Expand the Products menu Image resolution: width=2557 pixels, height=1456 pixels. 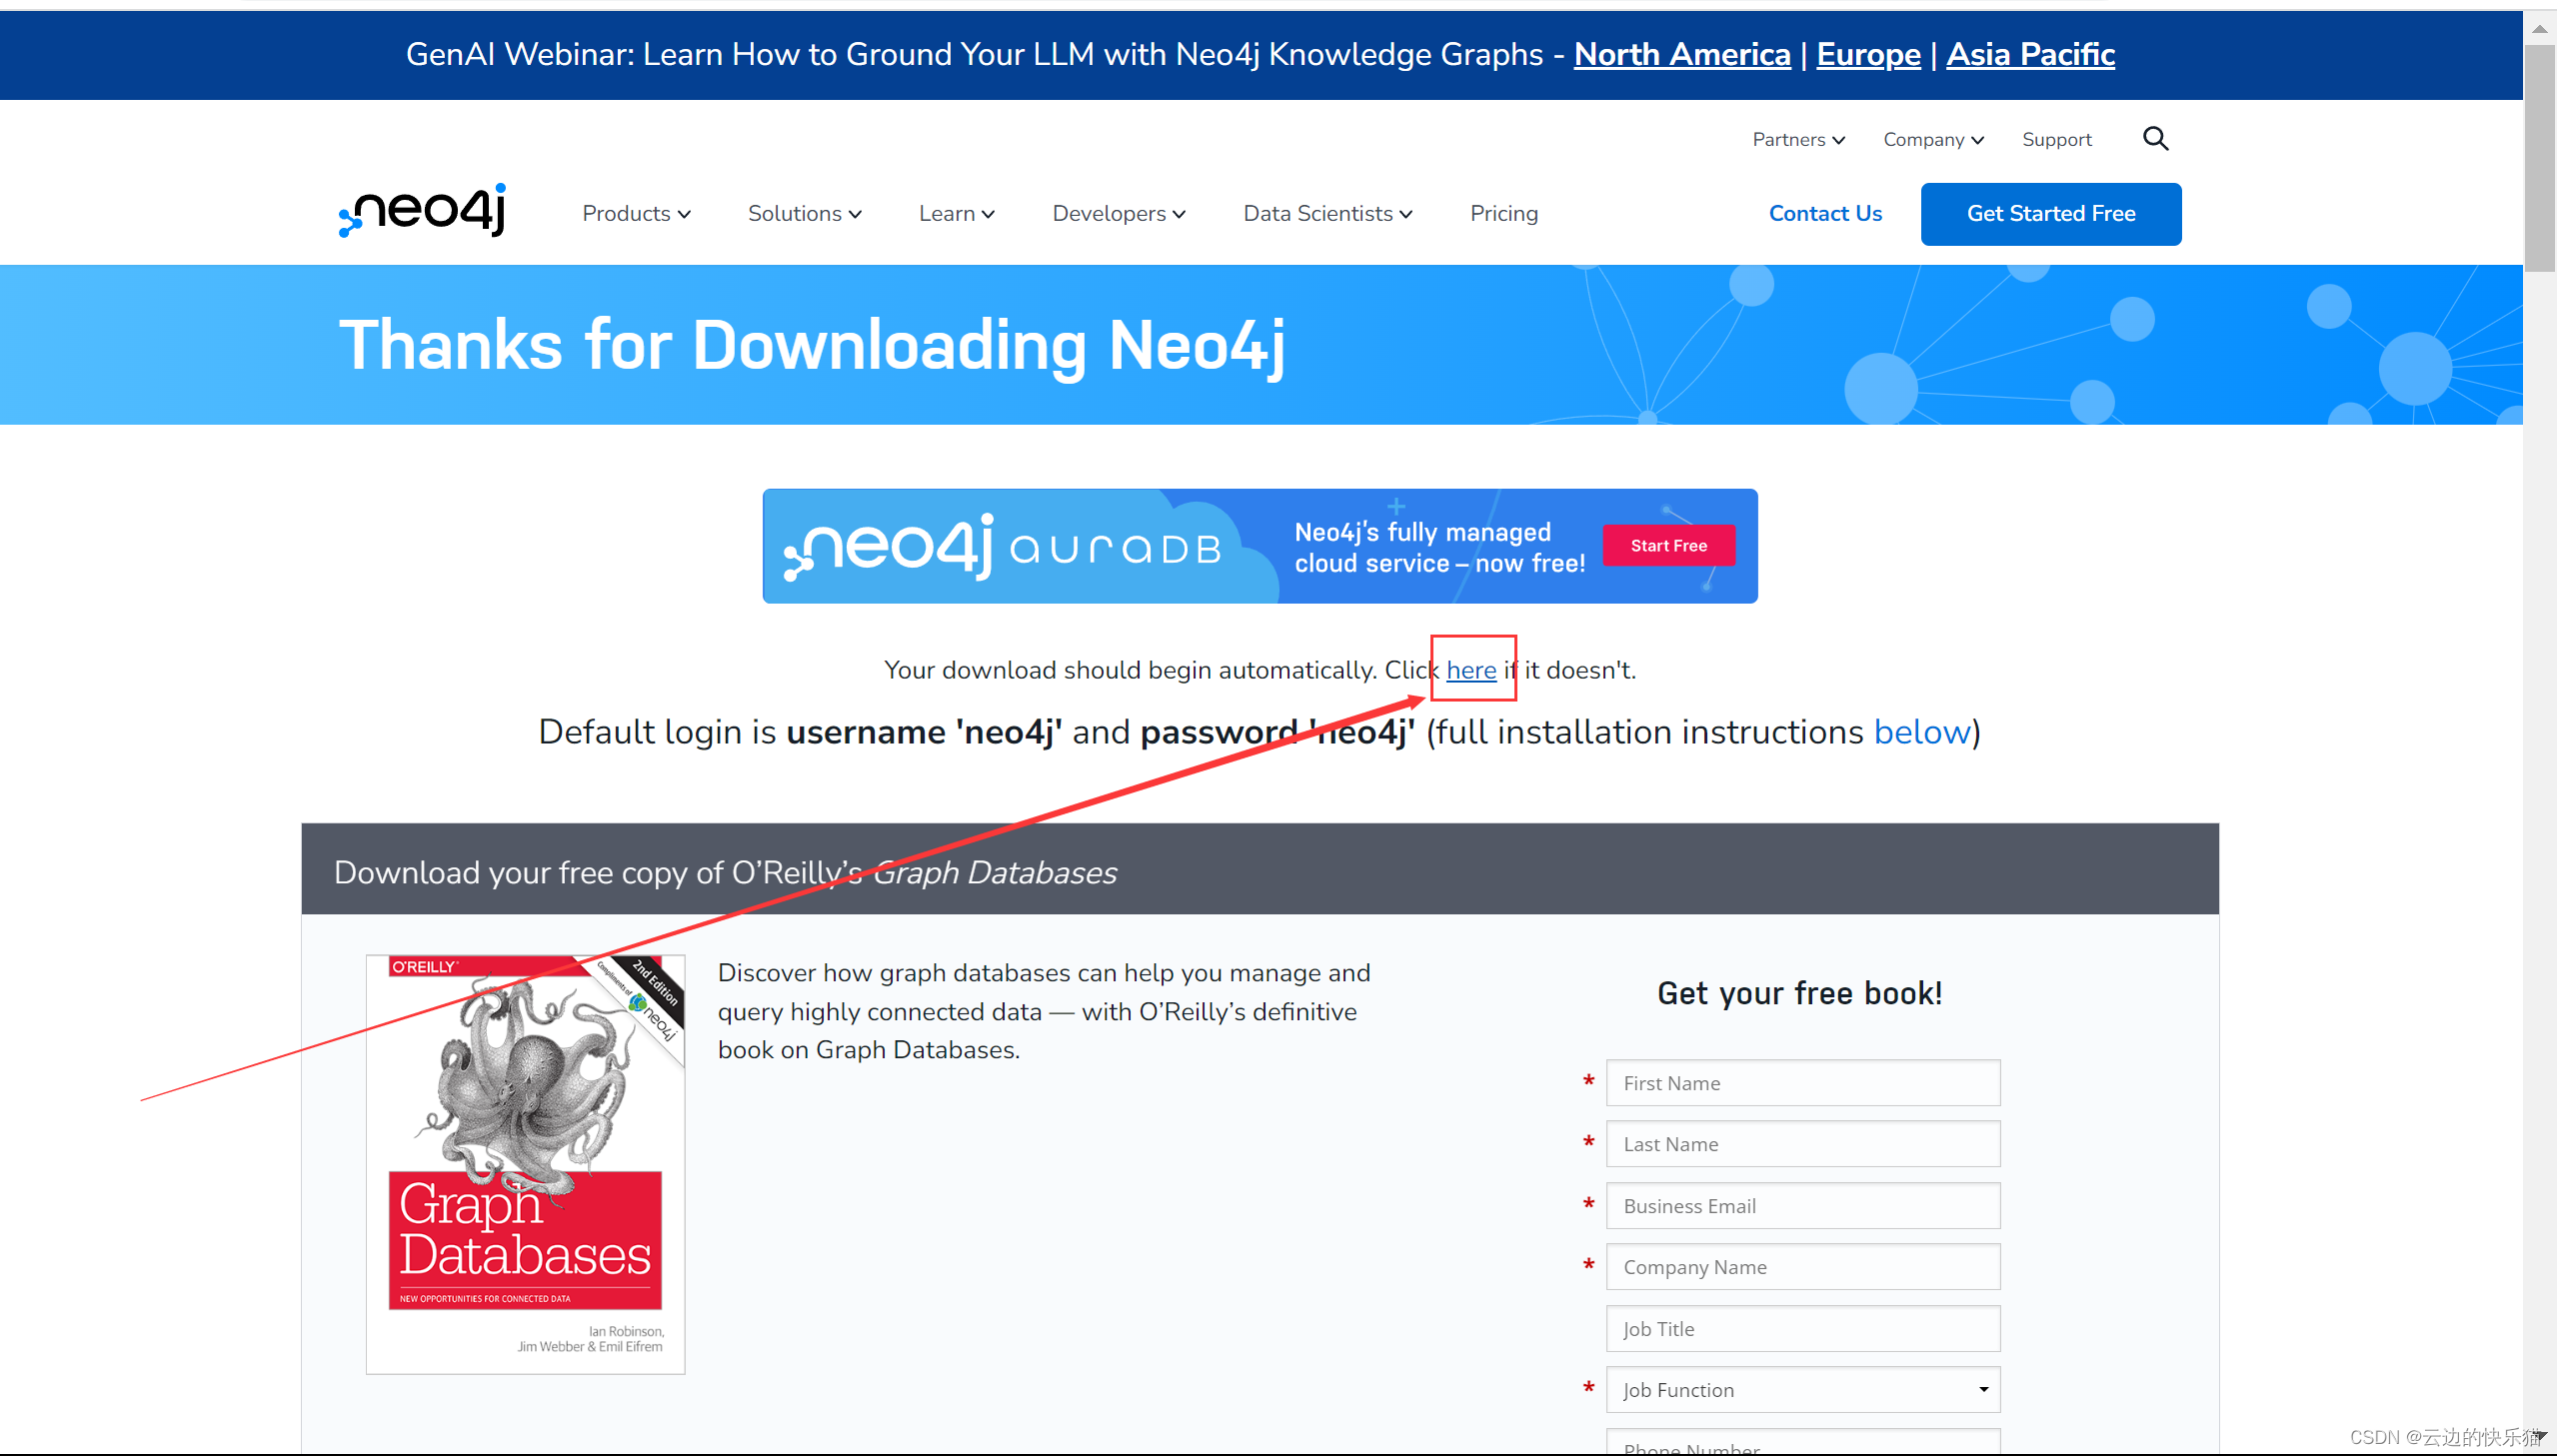click(636, 214)
